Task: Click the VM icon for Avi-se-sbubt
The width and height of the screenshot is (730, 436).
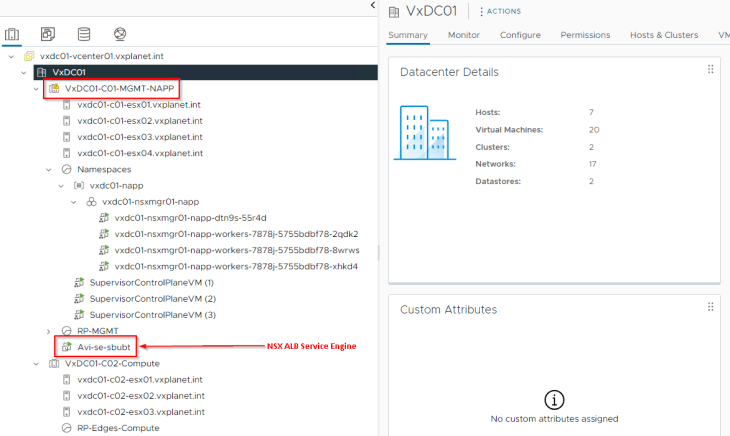Action: [x=67, y=347]
